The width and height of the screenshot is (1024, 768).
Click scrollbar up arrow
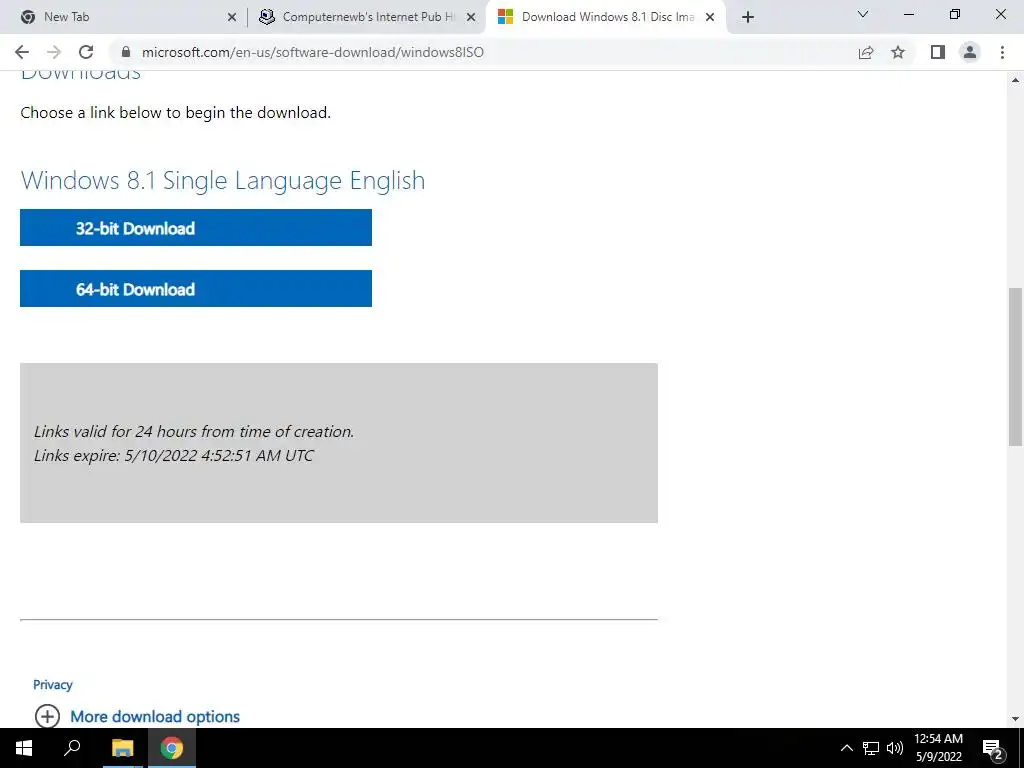(x=1016, y=80)
